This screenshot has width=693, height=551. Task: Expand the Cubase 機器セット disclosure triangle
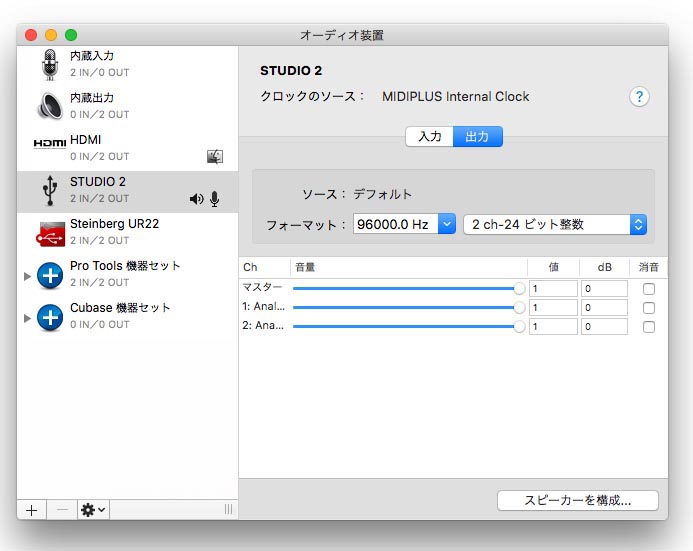point(27,318)
